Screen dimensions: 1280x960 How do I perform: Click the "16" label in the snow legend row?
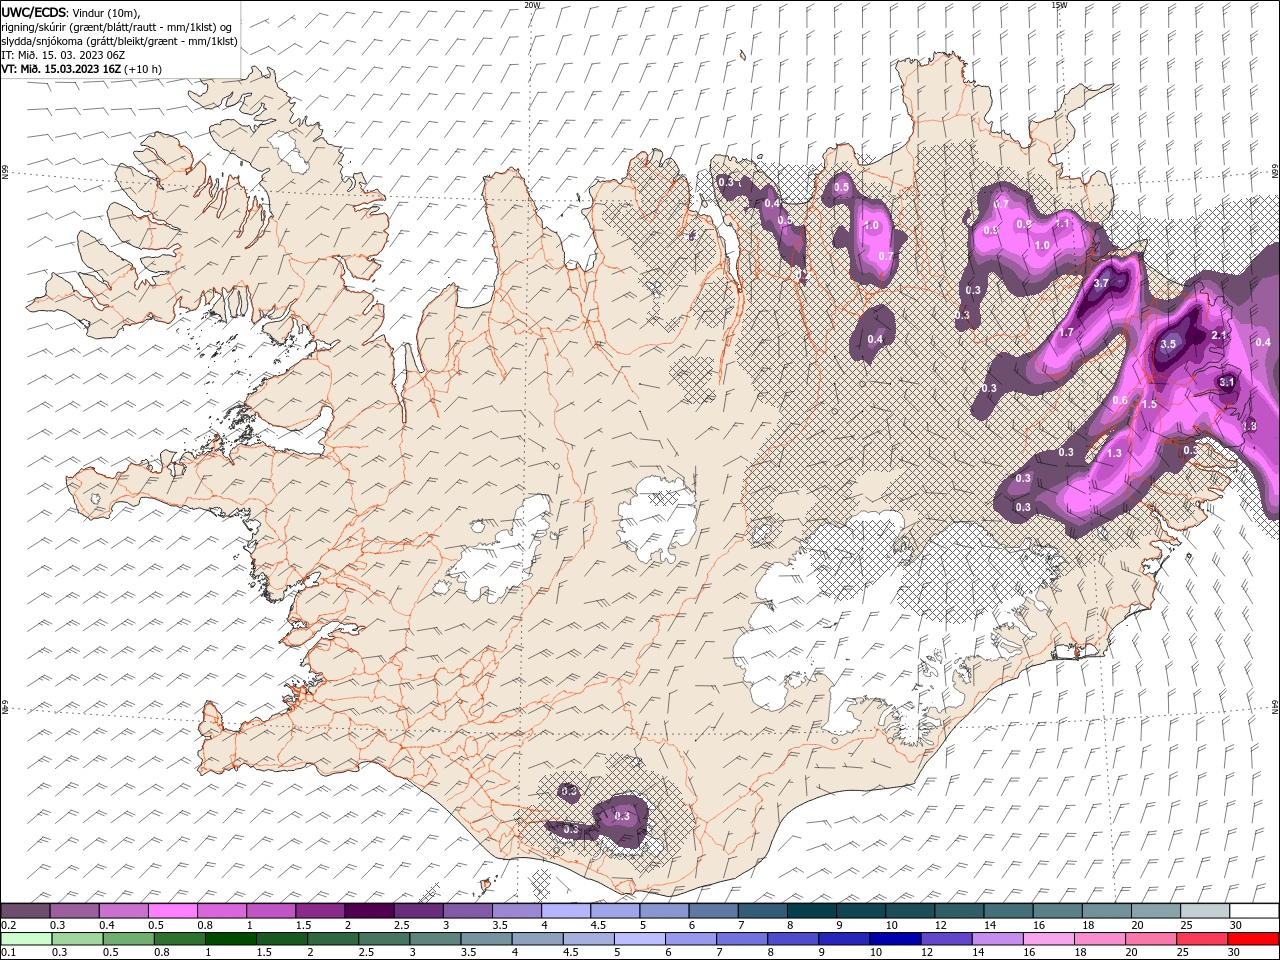point(1039,925)
